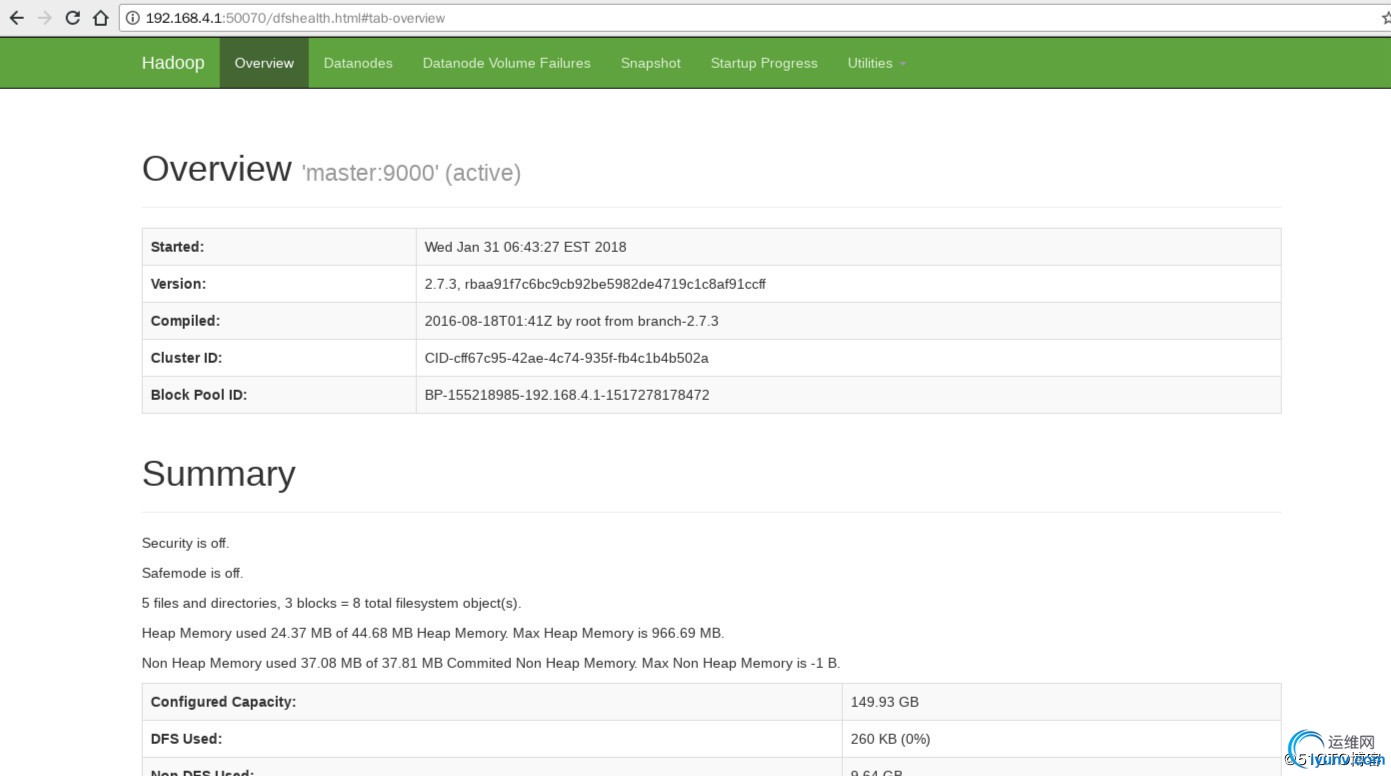Expand the Utilities dropdown menu
Image resolution: width=1391 pixels, height=776 pixels.
coord(877,63)
